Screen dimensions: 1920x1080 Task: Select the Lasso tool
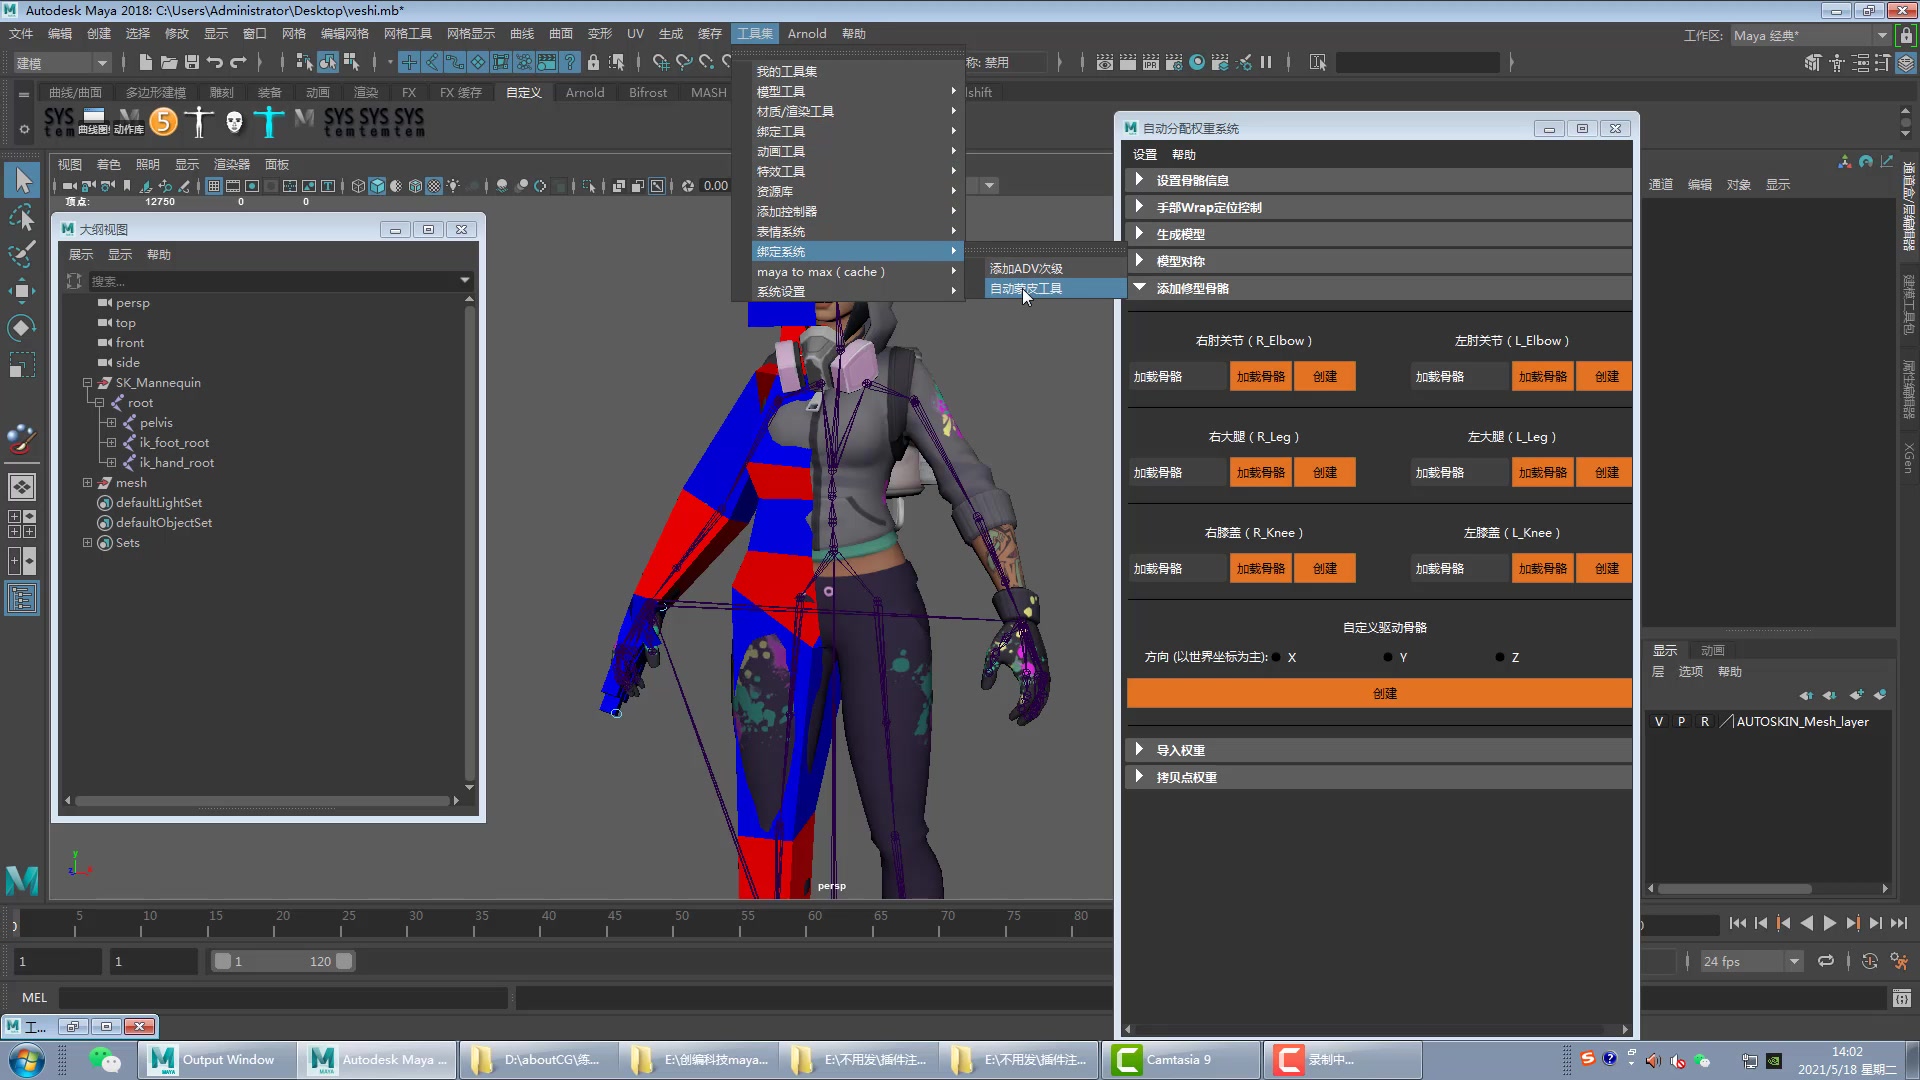(22, 217)
